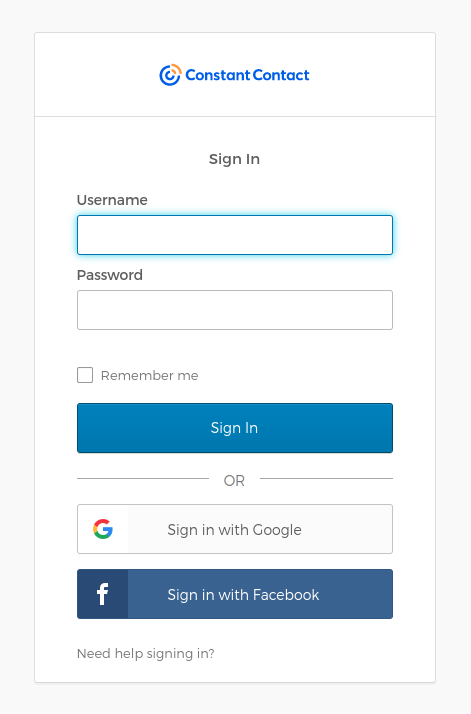Click the Google G logo icon
471x714 pixels.
pyautogui.click(x=103, y=529)
